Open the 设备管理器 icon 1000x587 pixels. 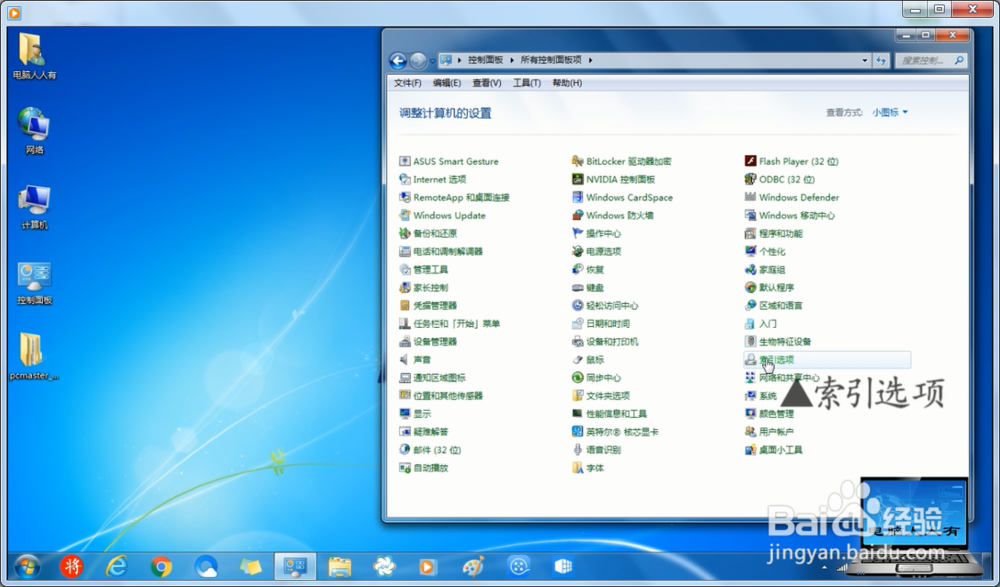(x=404, y=341)
